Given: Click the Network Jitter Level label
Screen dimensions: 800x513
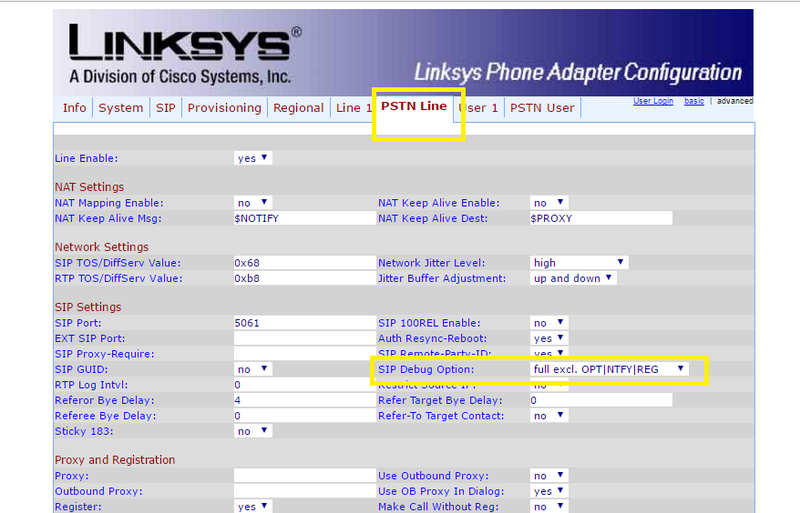Looking at the screenshot, I should (x=432, y=263).
